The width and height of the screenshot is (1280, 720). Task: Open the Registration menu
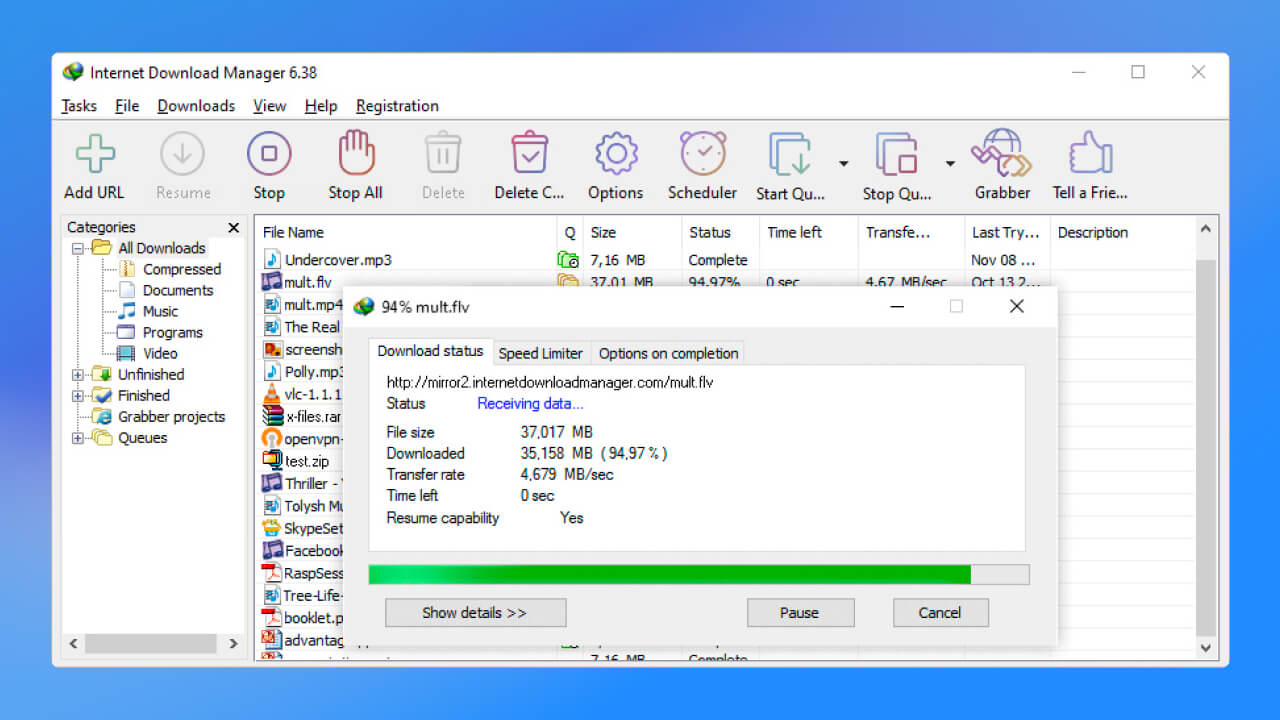click(x=397, y=106)
